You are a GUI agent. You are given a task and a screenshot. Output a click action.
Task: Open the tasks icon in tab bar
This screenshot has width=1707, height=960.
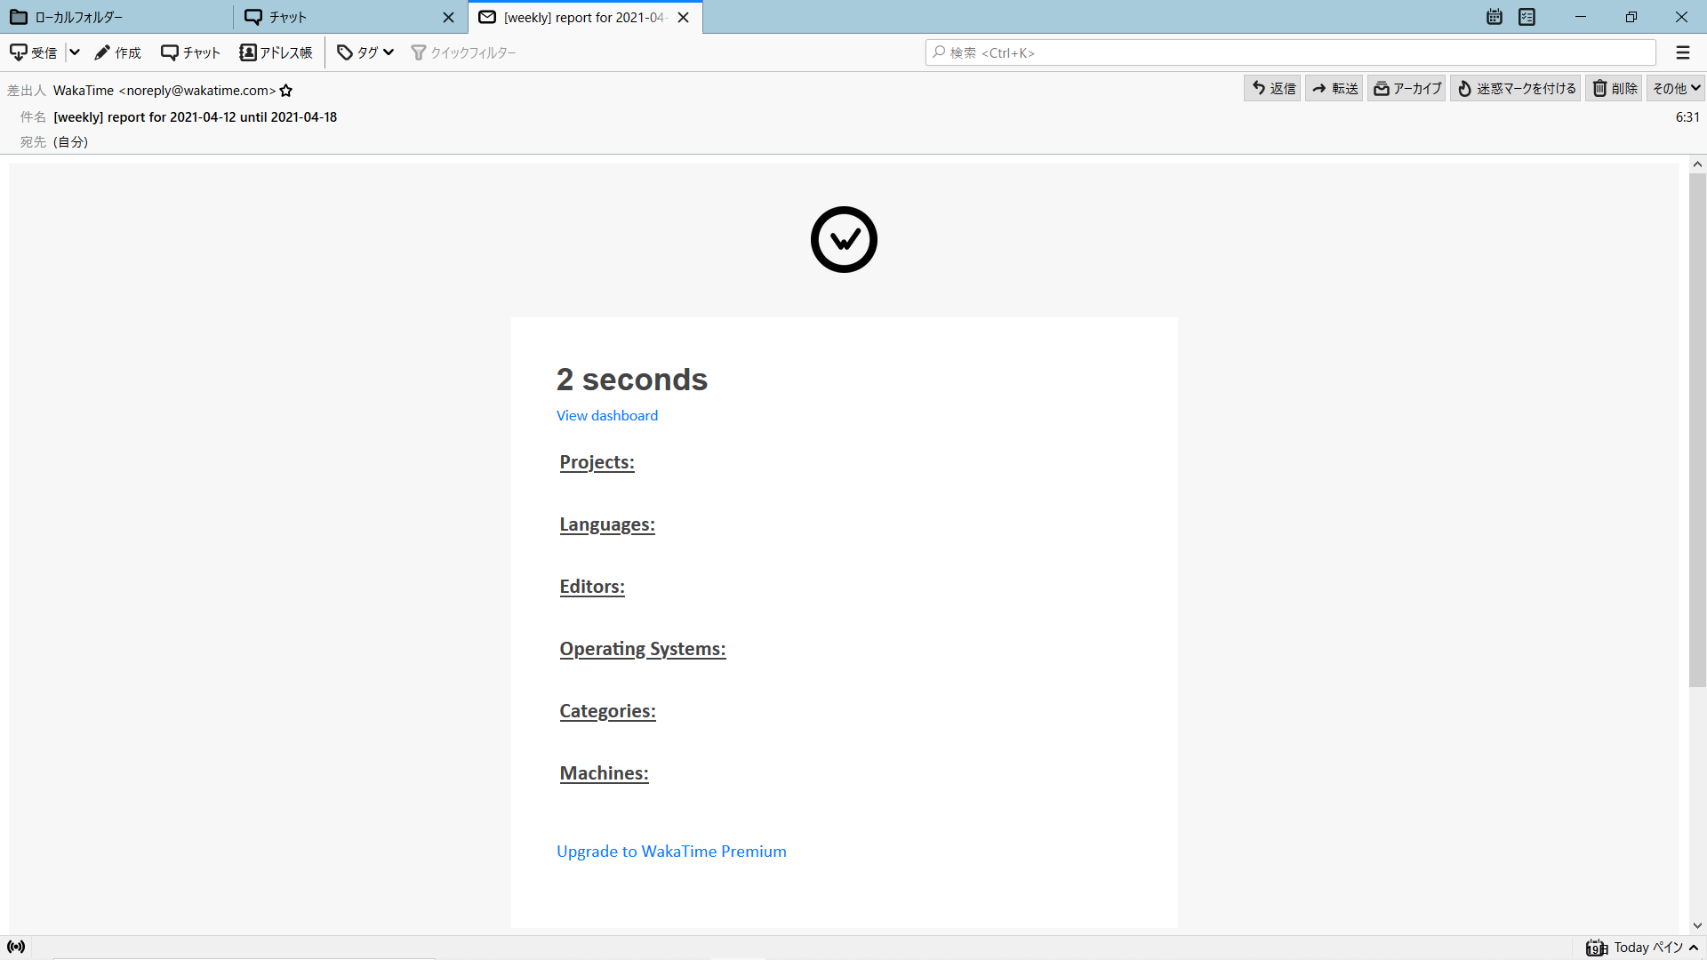coord(1527,17)
